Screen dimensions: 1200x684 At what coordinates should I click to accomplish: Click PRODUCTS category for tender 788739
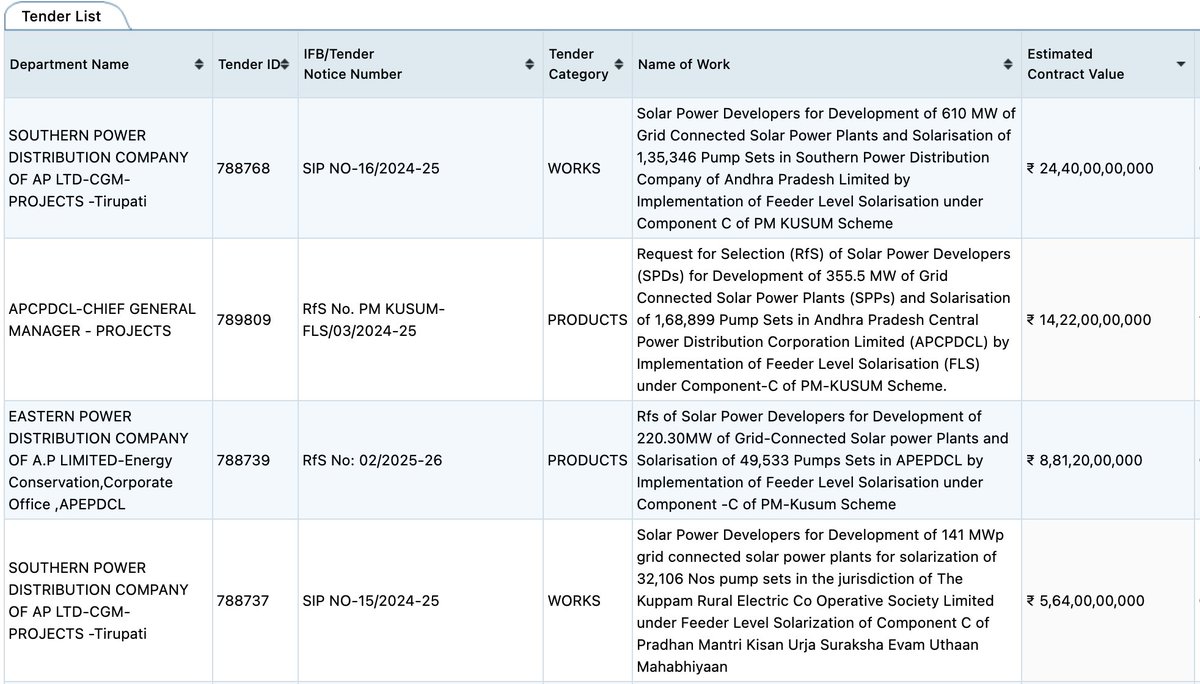(587, 460)
